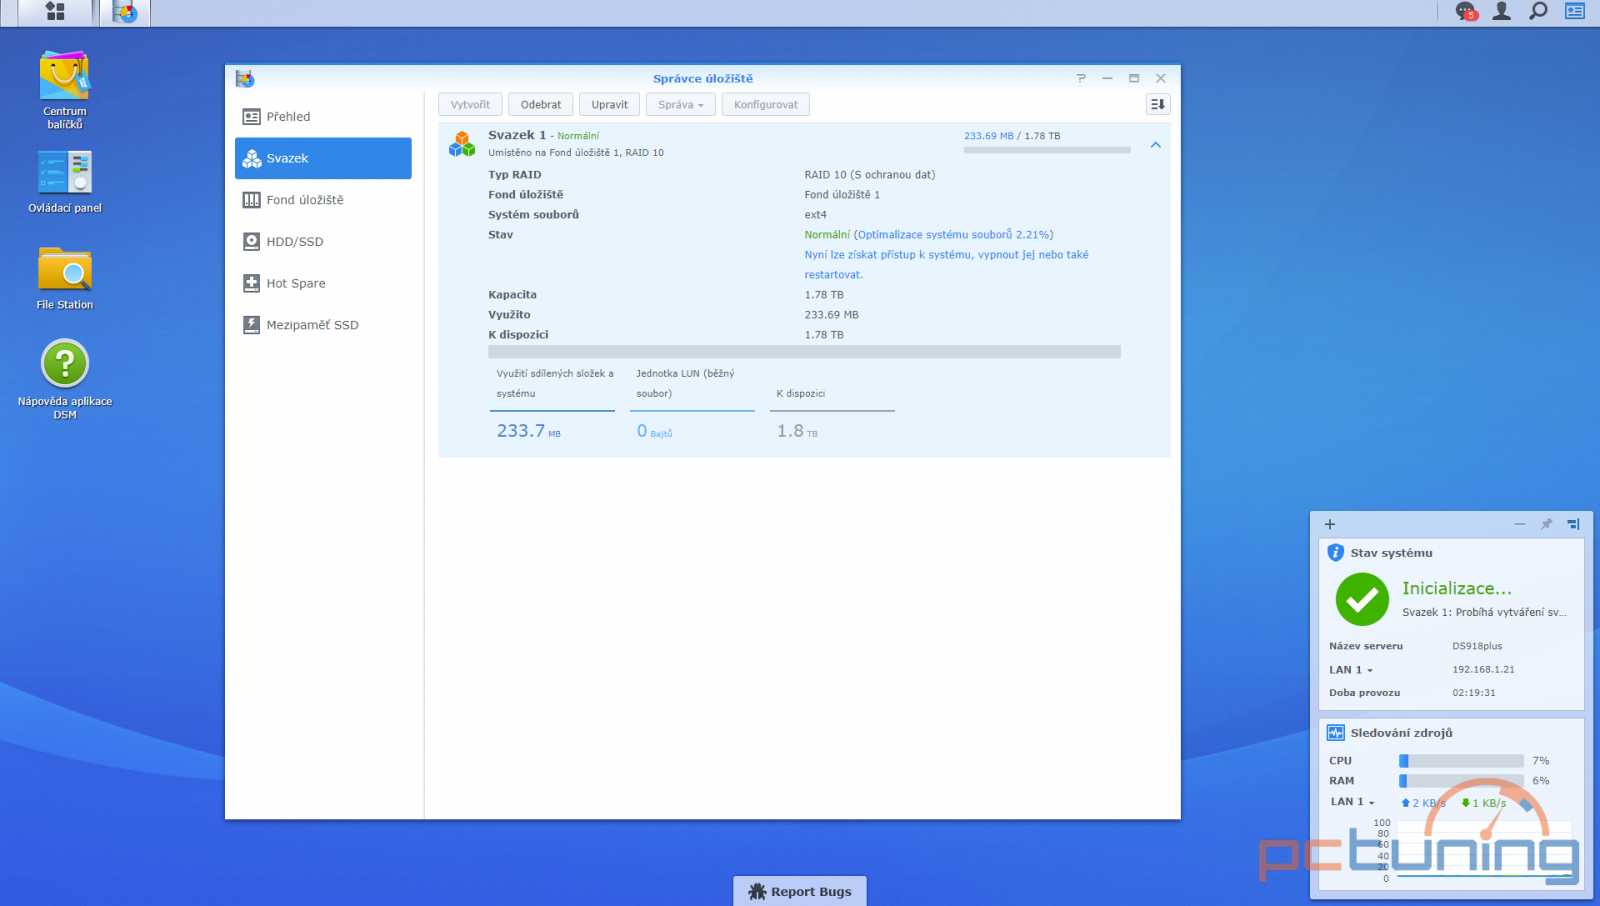
Task: Click the Konfigurovat button
Action: 766,104
